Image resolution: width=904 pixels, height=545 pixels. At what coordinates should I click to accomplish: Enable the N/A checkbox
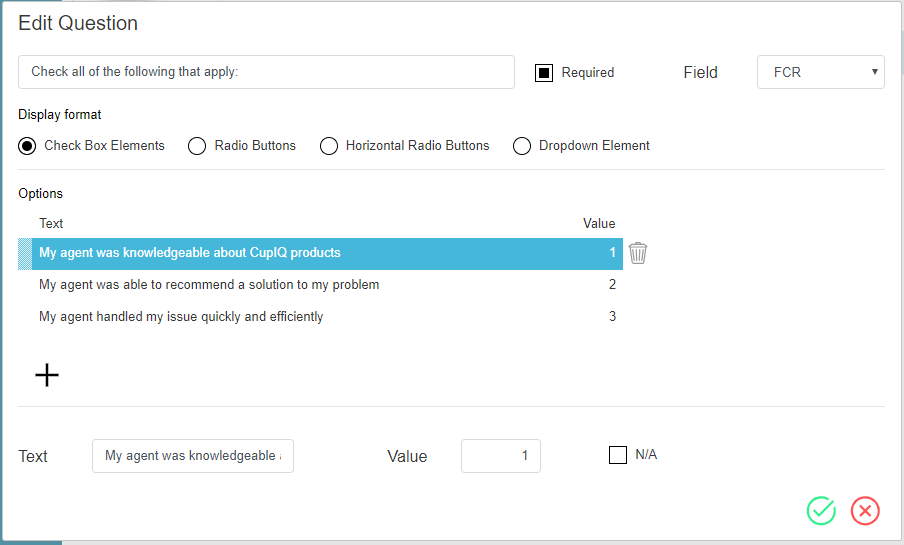[x=618, y=455]
